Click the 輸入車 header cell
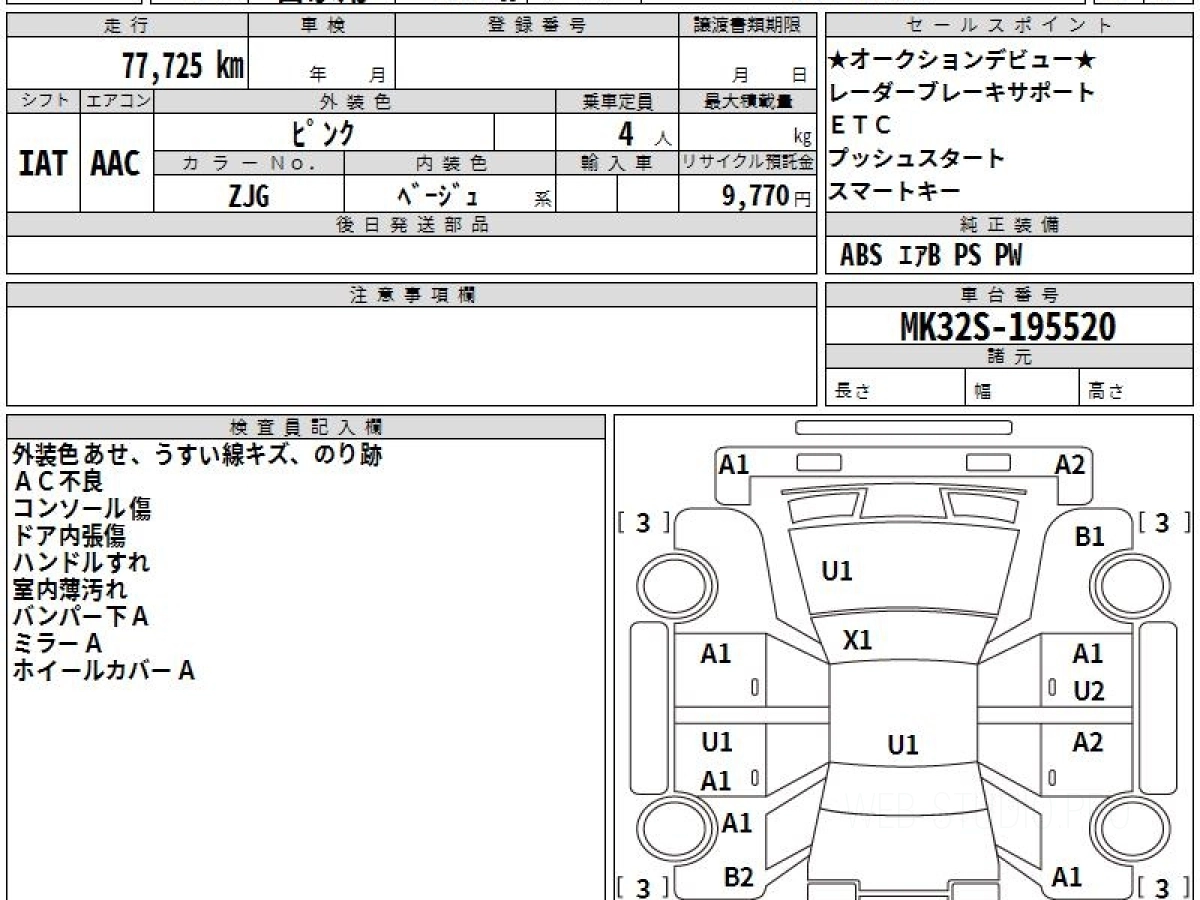Viewport: 1200px width, 900px height. [617, 163]
